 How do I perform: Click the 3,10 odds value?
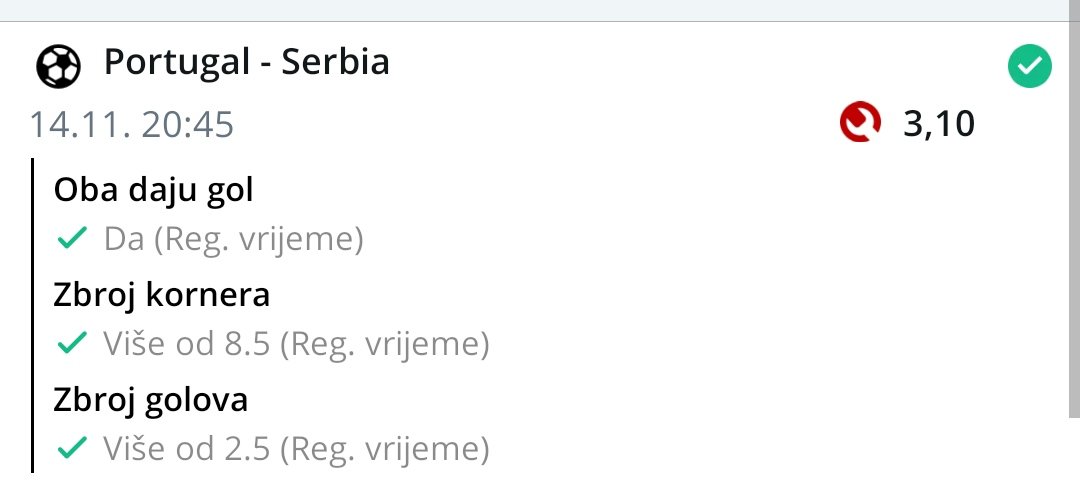(938, 125)
